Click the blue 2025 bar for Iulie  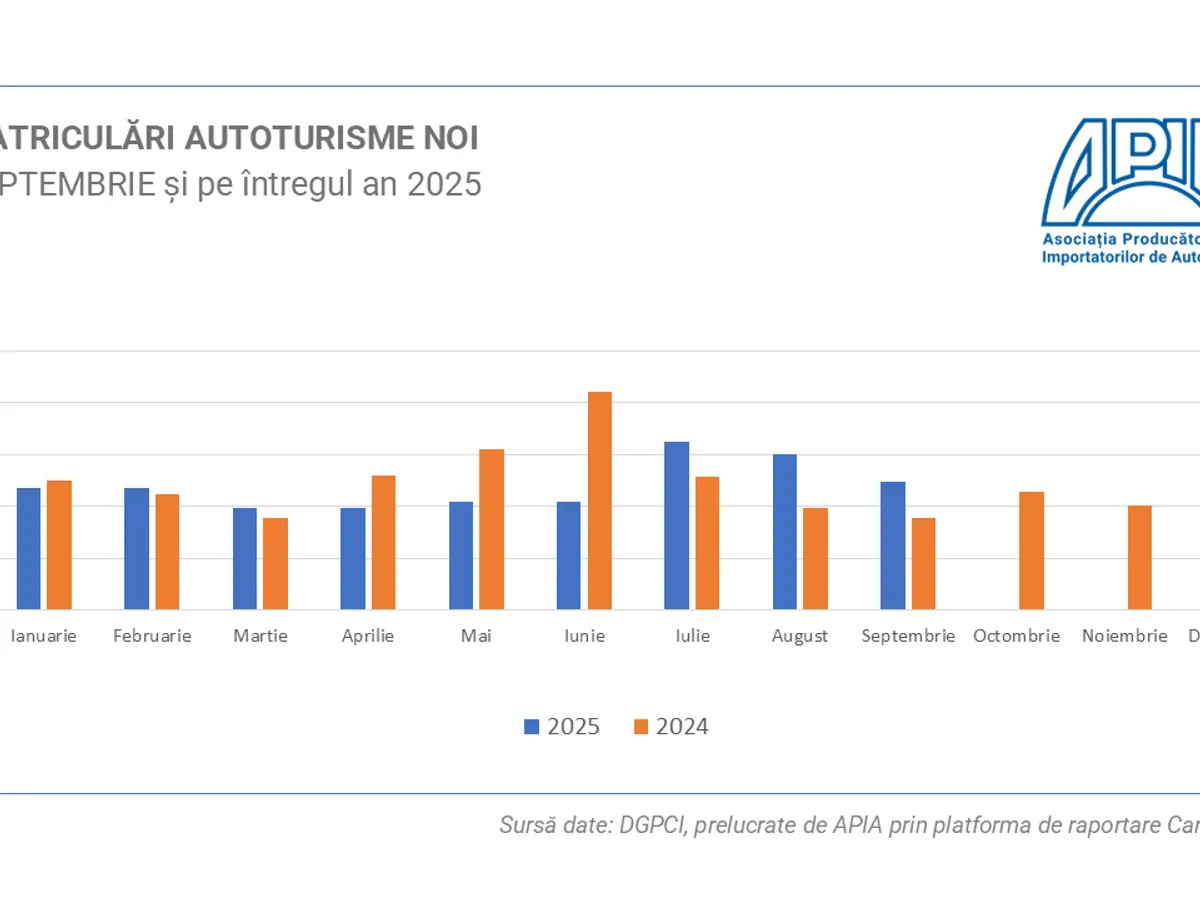point(676,525)
